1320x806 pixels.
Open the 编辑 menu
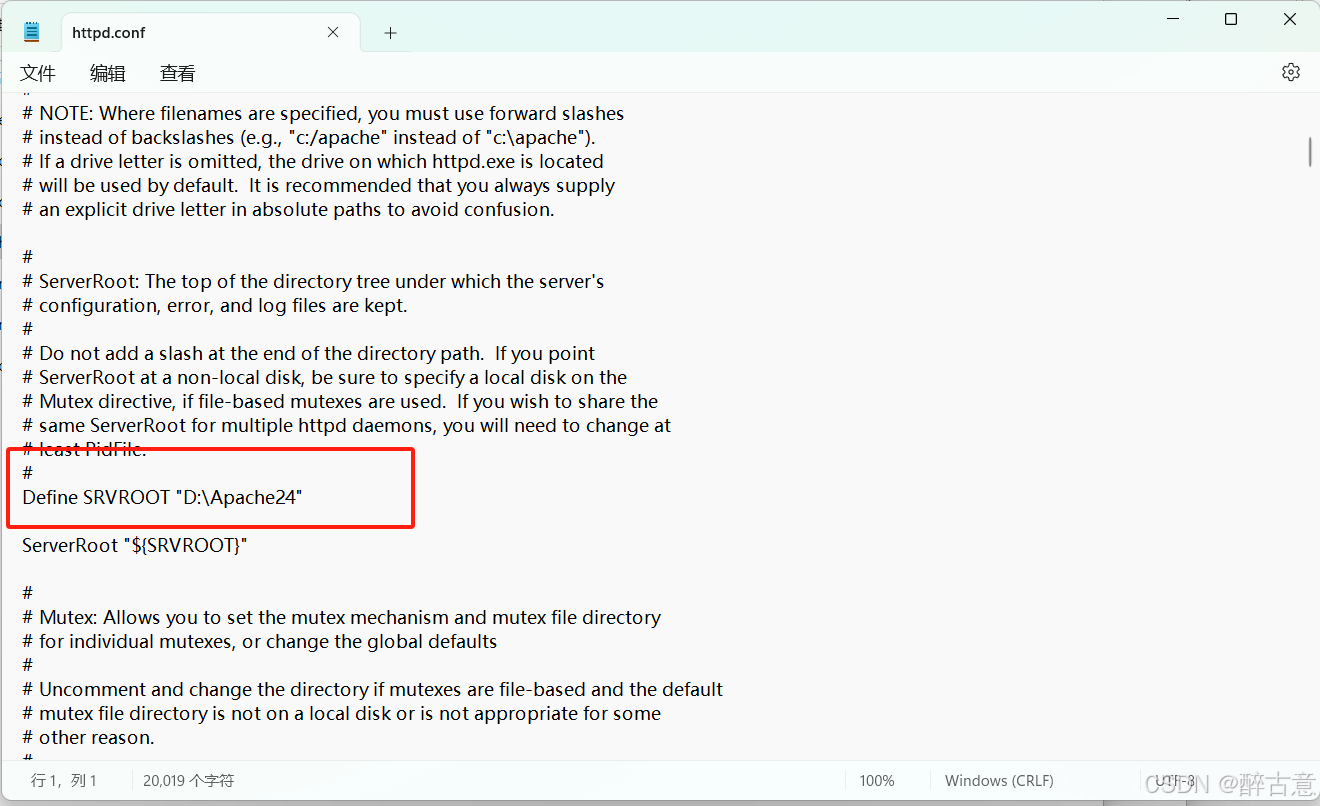pos(108,73)
